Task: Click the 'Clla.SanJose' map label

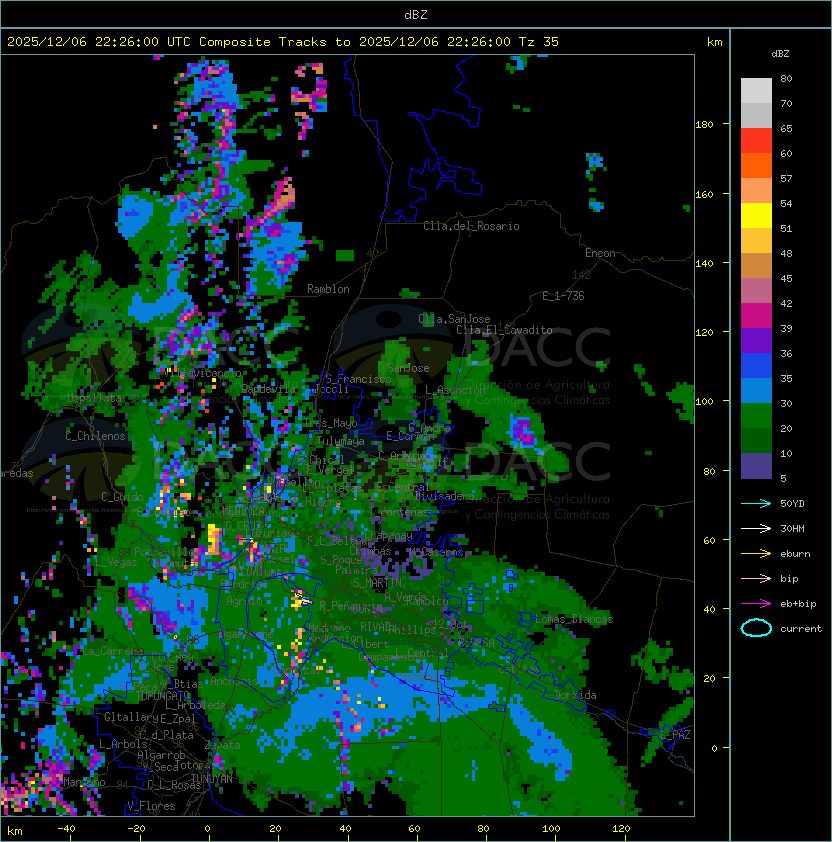Action: click(454, 319)
